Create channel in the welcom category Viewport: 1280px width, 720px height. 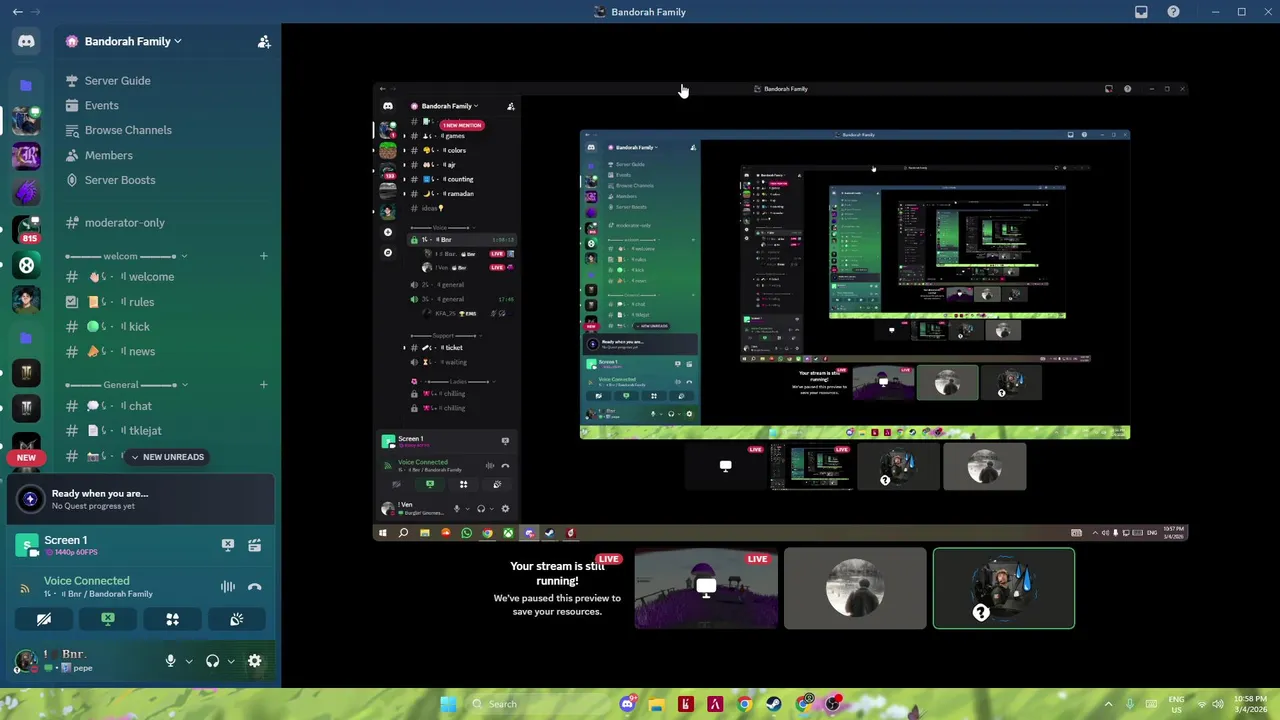click(264, 256)
